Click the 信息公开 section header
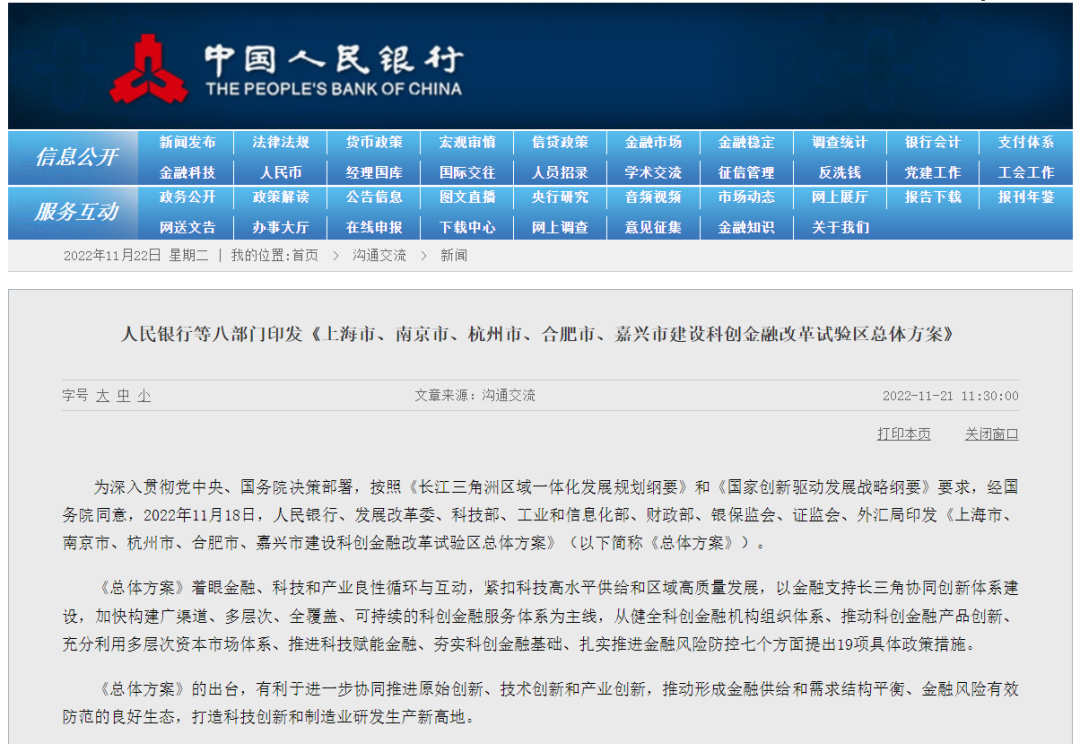The height and width of the screenshot is (744, 1080). 76,157
